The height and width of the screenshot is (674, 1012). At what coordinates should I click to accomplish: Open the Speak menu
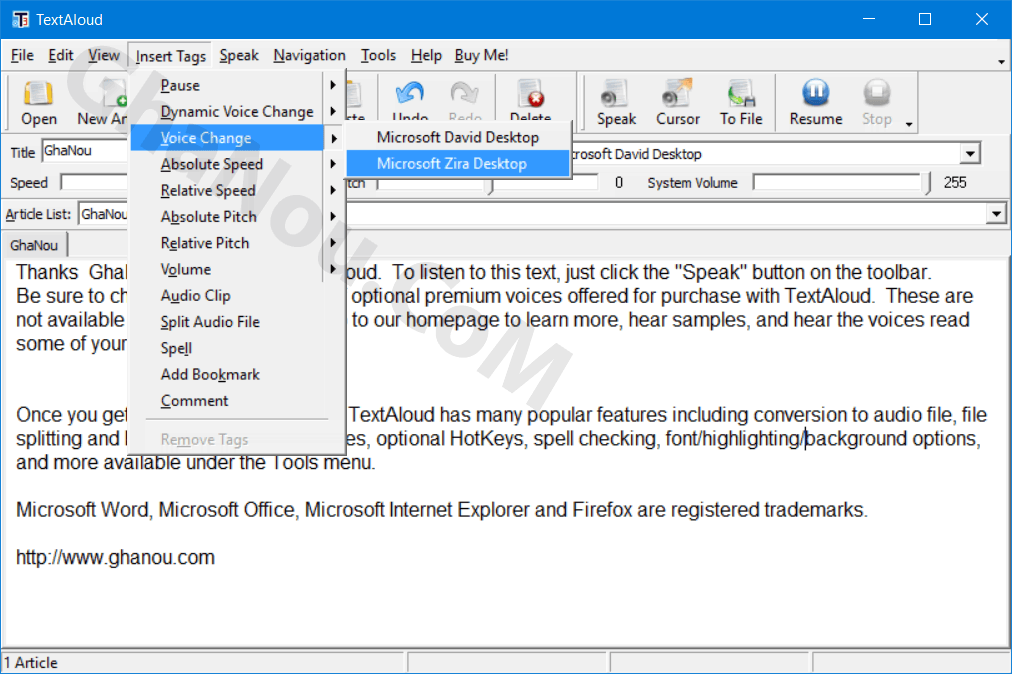(239, 56)
